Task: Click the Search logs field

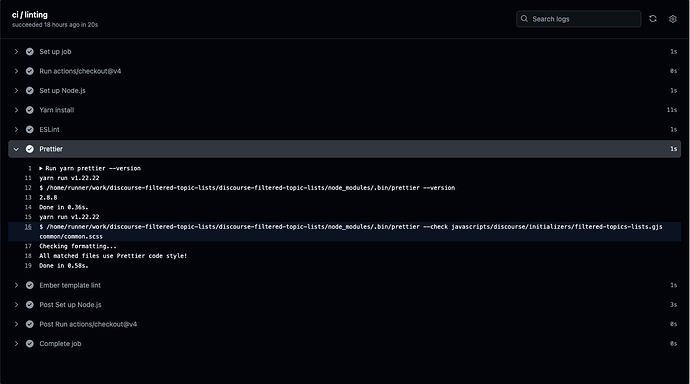Action: pyautogui.click(x=578, y=19)
